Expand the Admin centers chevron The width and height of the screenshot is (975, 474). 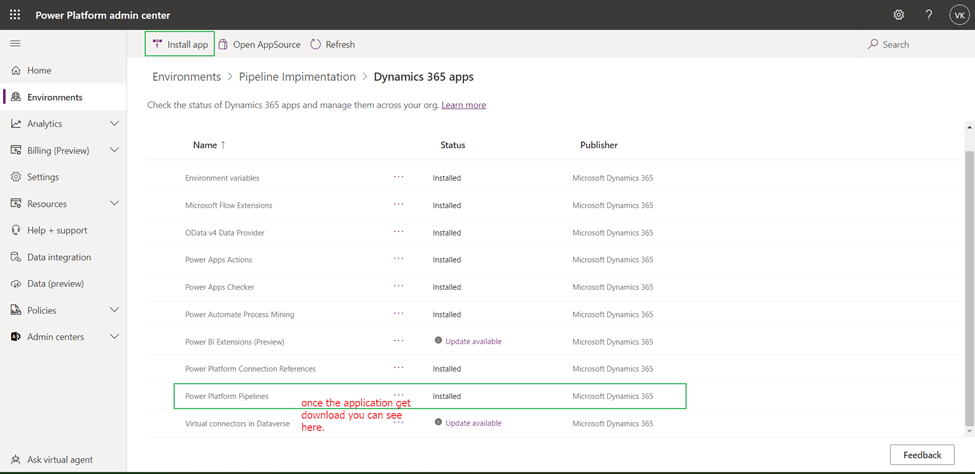[x=114, y=337]
